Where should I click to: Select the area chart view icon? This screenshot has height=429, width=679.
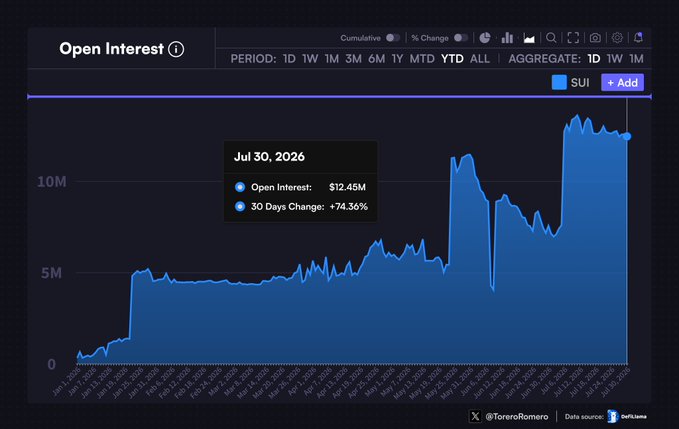529,38
